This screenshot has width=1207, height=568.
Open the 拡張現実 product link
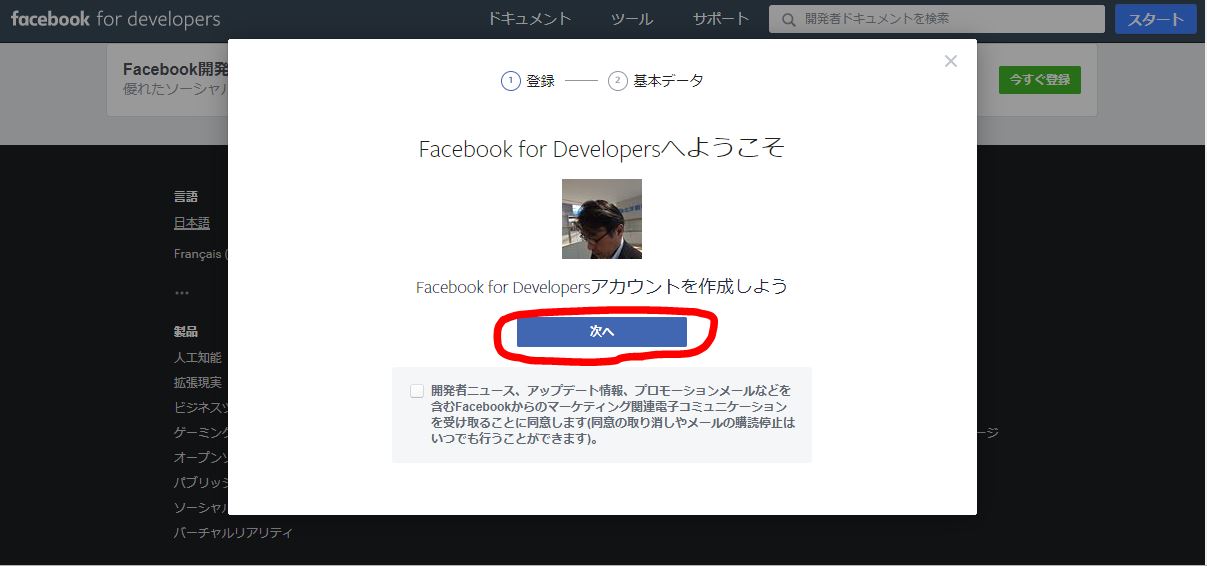point(198,382)
